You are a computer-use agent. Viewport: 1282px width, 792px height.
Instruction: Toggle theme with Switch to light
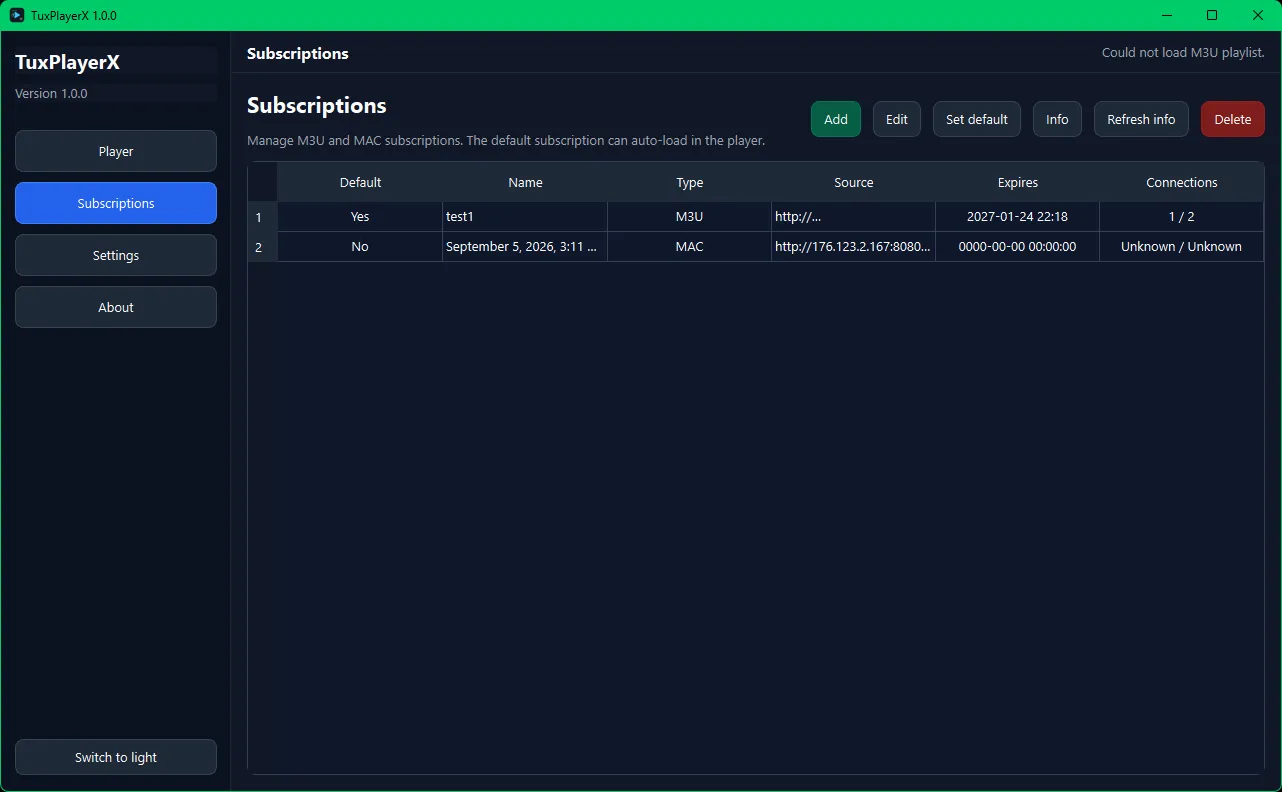coord(116,757)
